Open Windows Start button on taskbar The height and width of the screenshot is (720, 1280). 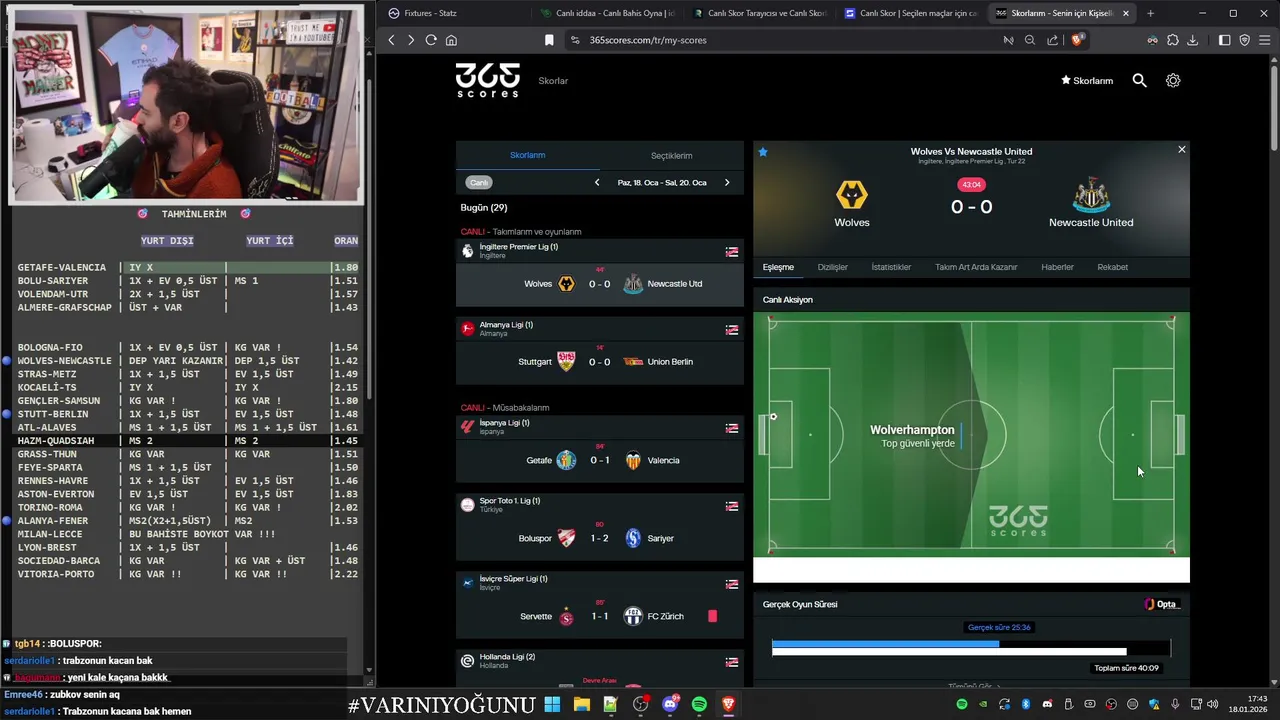552,705
